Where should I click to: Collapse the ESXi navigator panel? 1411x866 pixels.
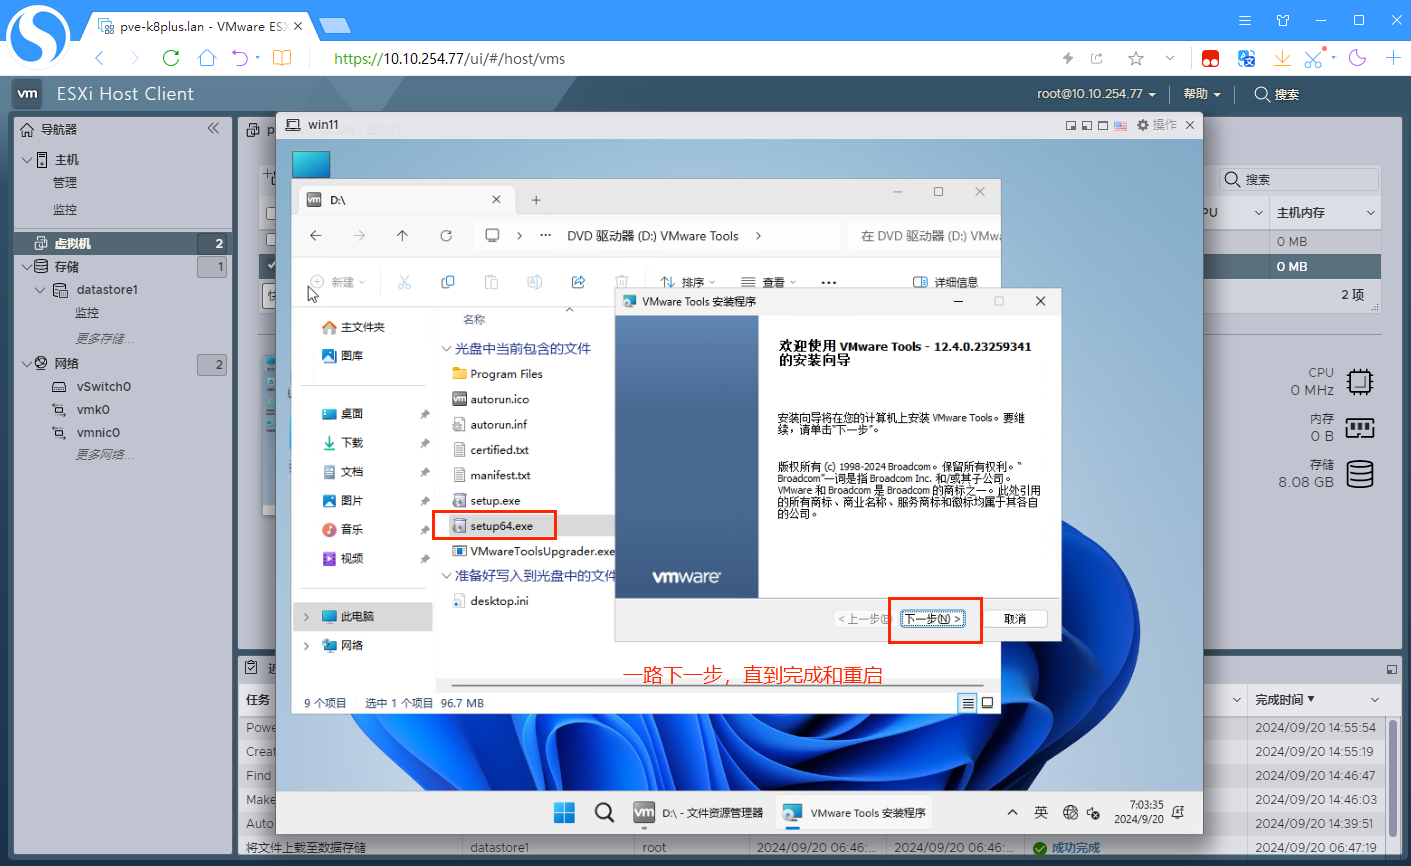(x=213, y=128)
